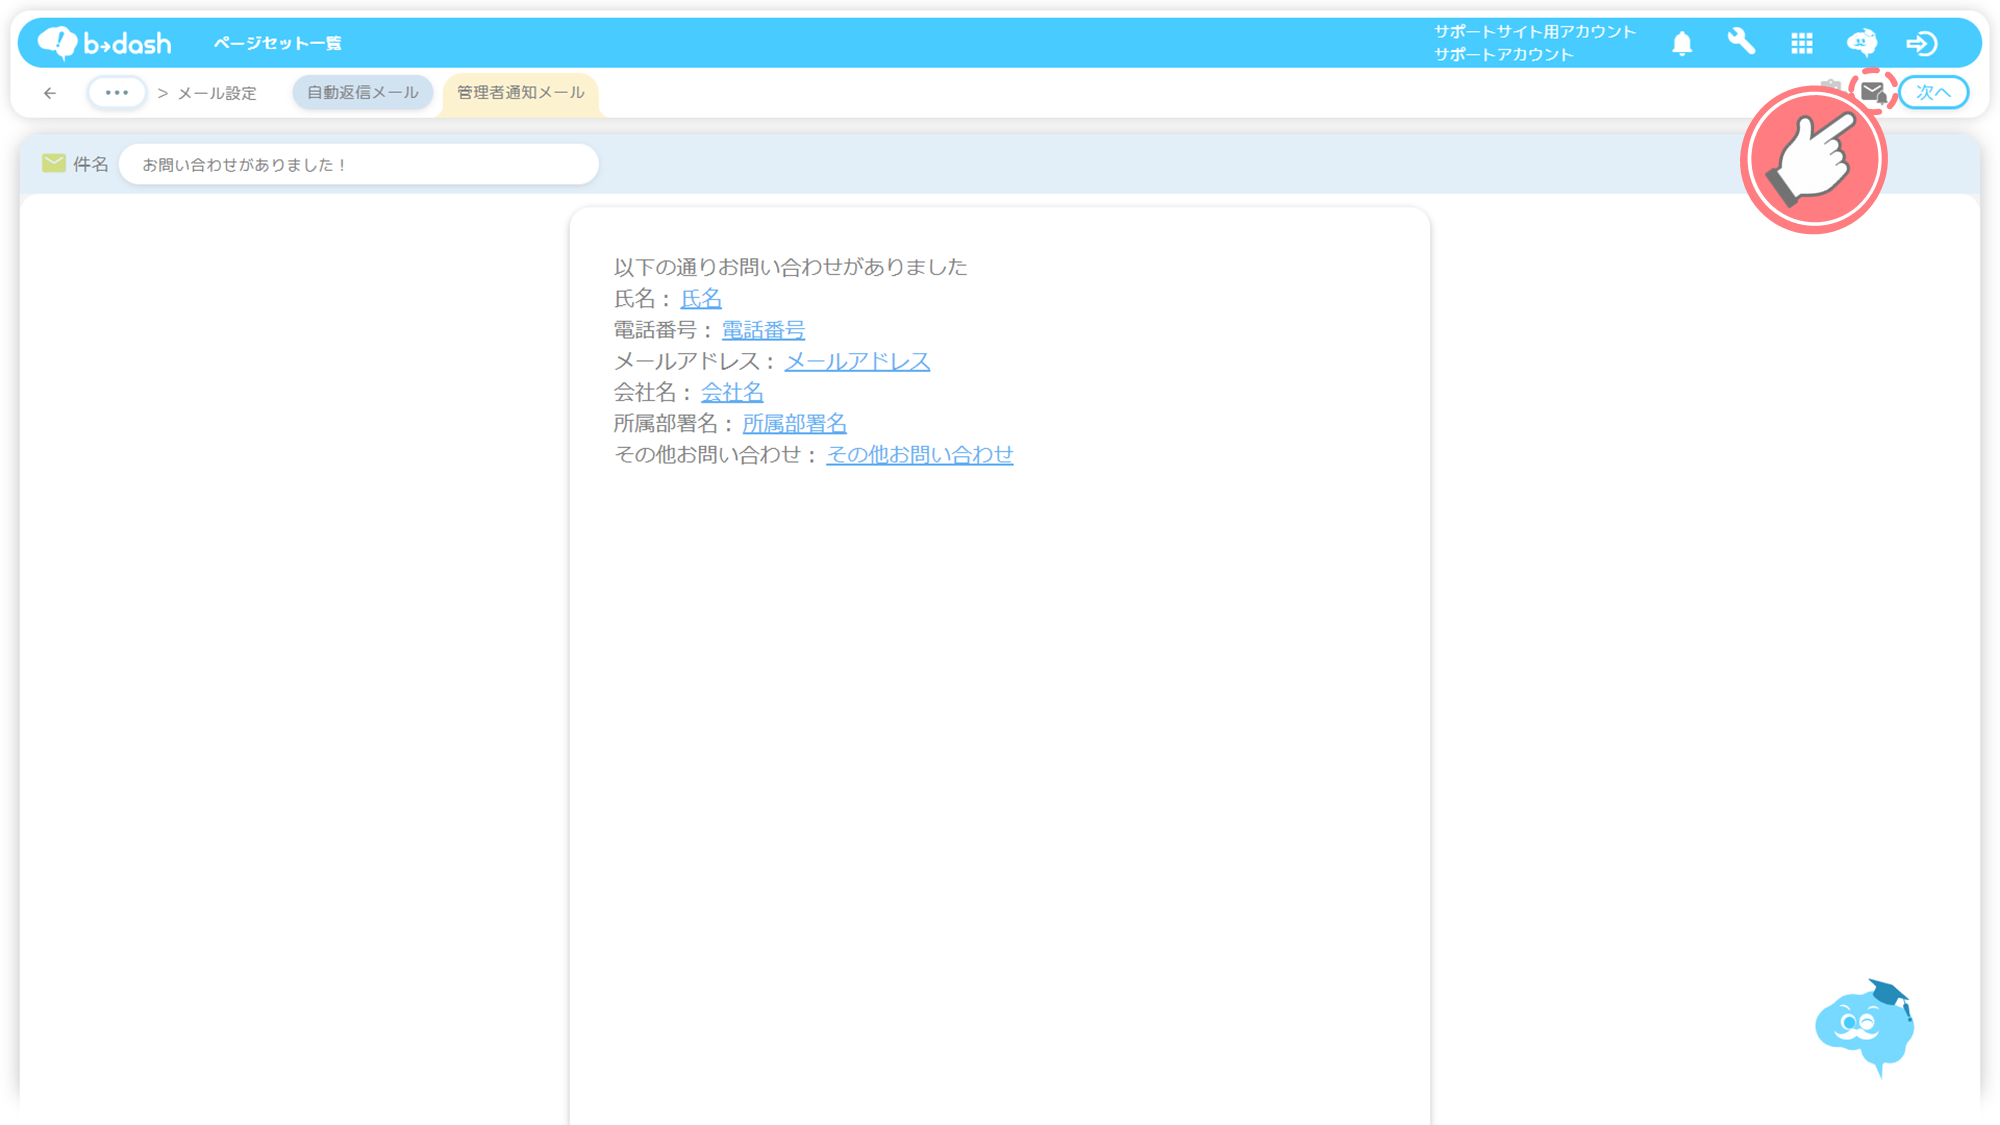Click the メール設定 breadcrumb text
Screen dimensions: 2000x1125
[217, 93]
